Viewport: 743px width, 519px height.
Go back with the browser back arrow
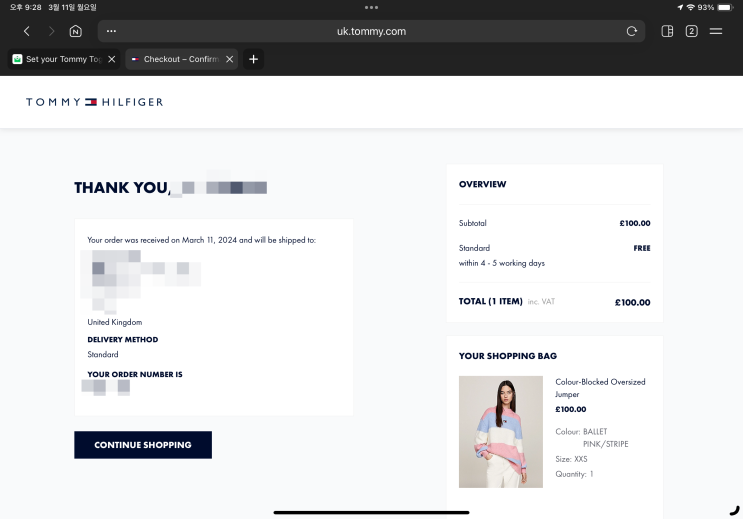(x=27, y=31)
